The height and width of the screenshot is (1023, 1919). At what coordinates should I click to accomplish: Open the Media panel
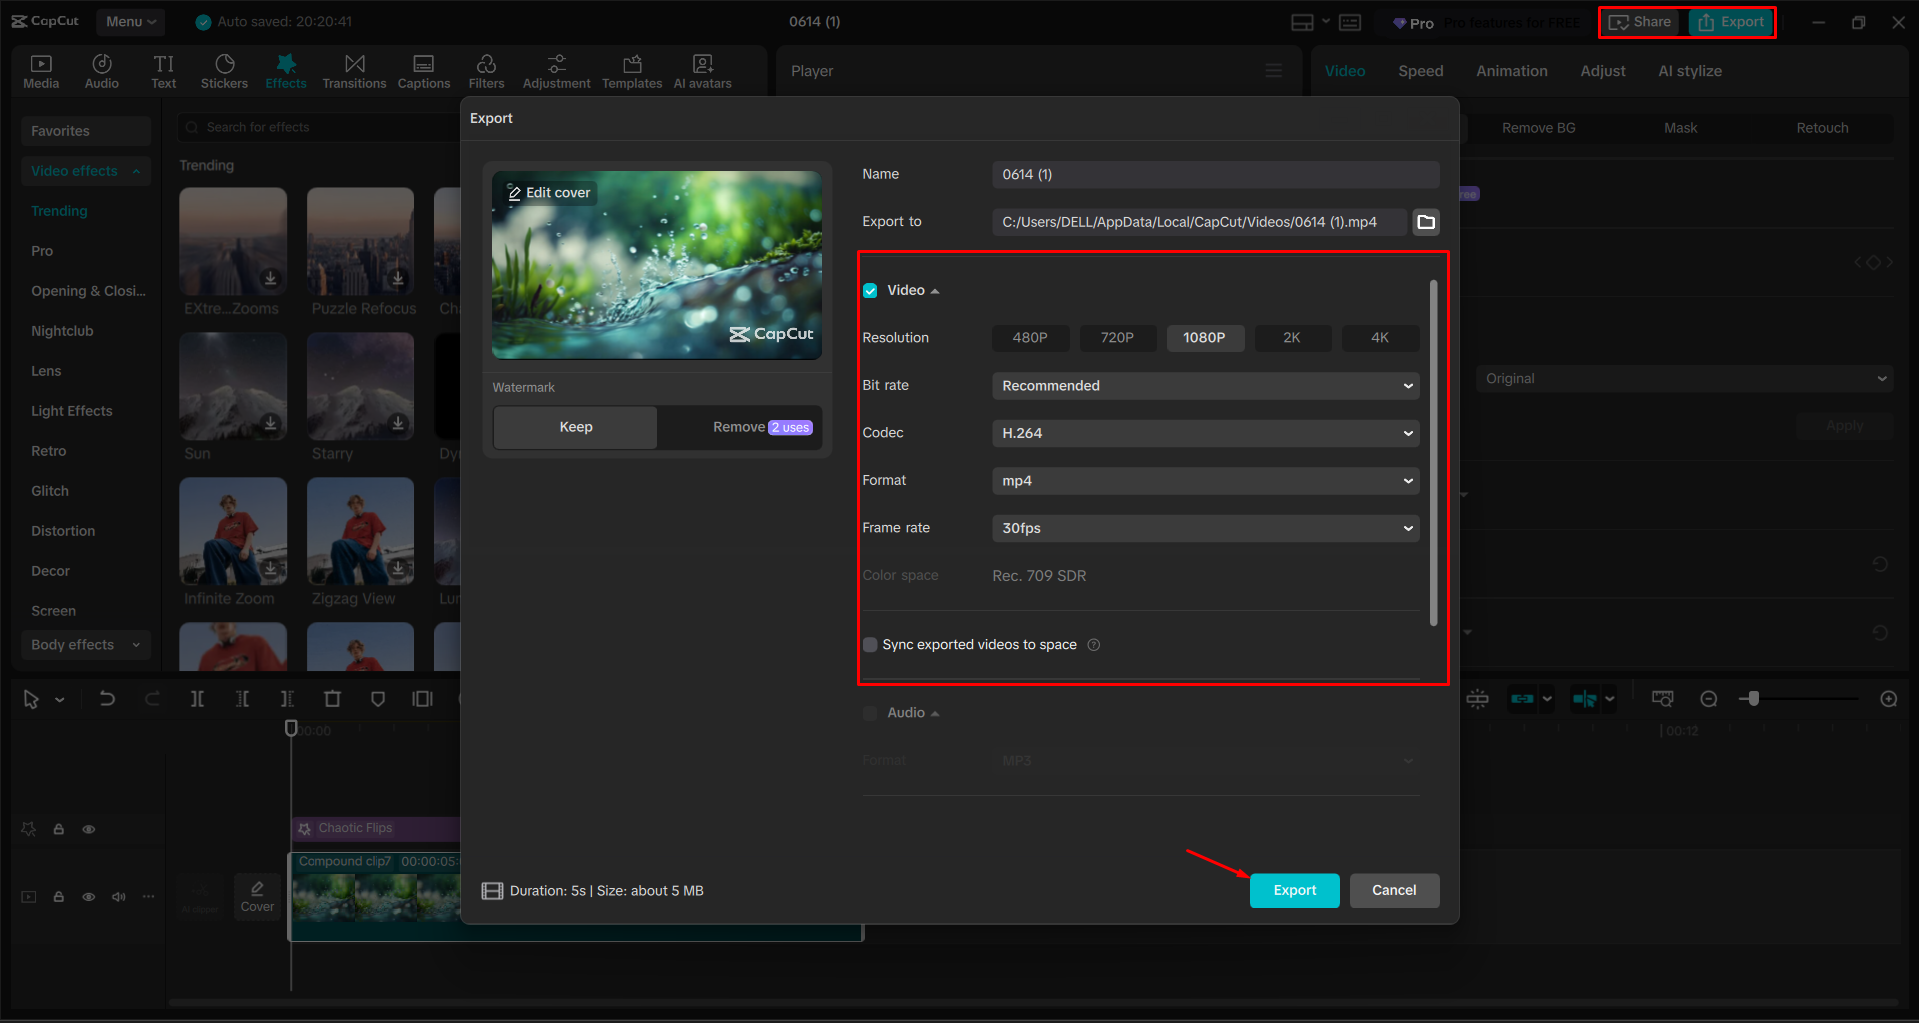[x=40, y=70]
